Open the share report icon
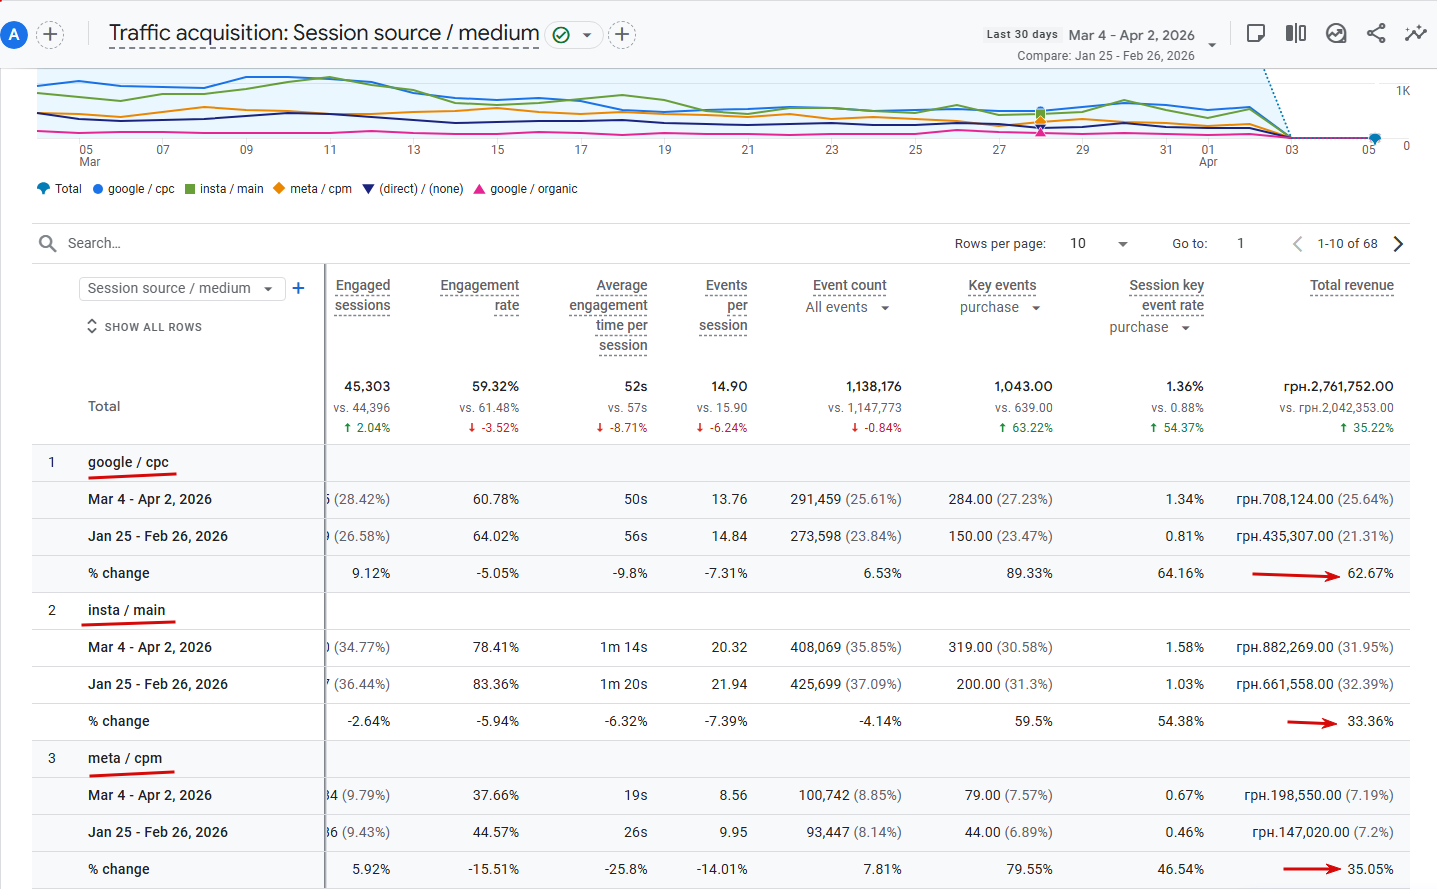 1376,33
